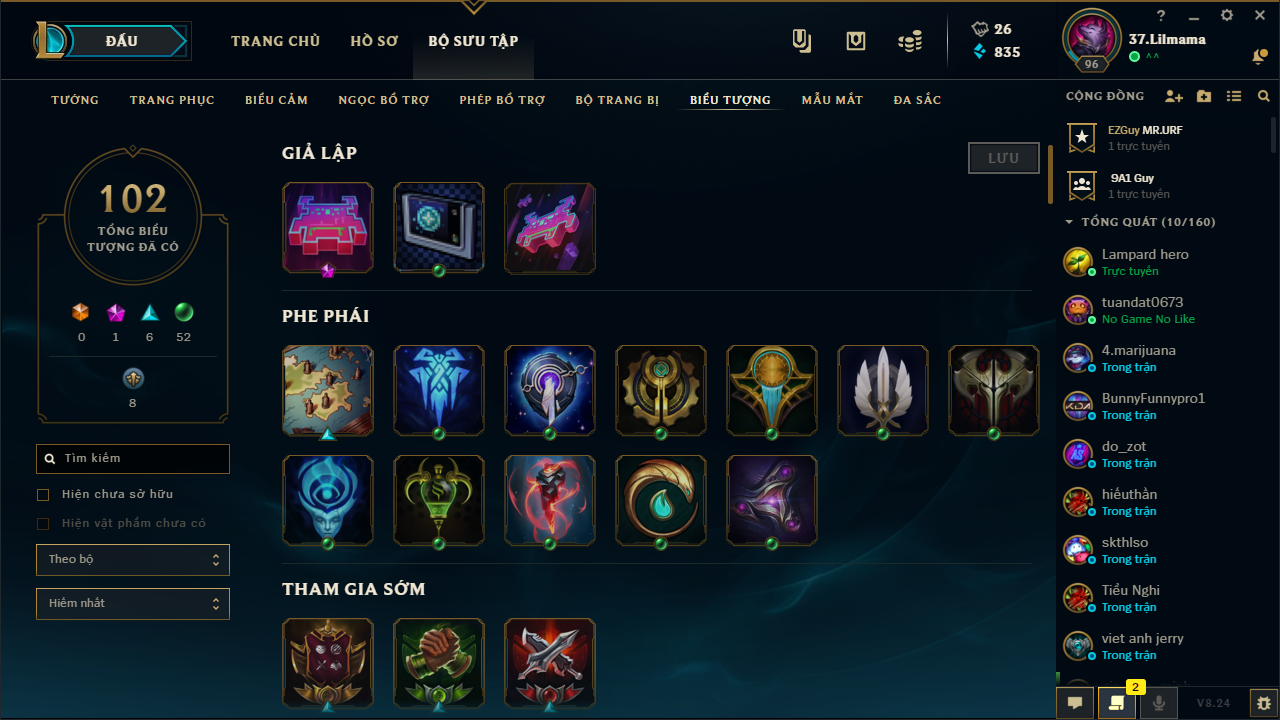Enable Hiện chưa sở hữu checkbox
Viewport: 1280px width, 720px height.
pos(43,495)
